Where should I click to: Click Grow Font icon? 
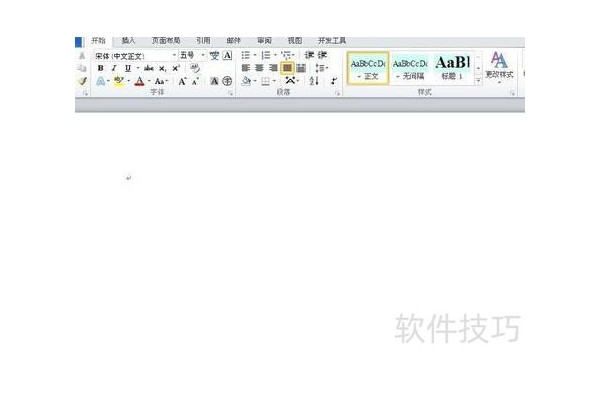[x=182, y=81]
